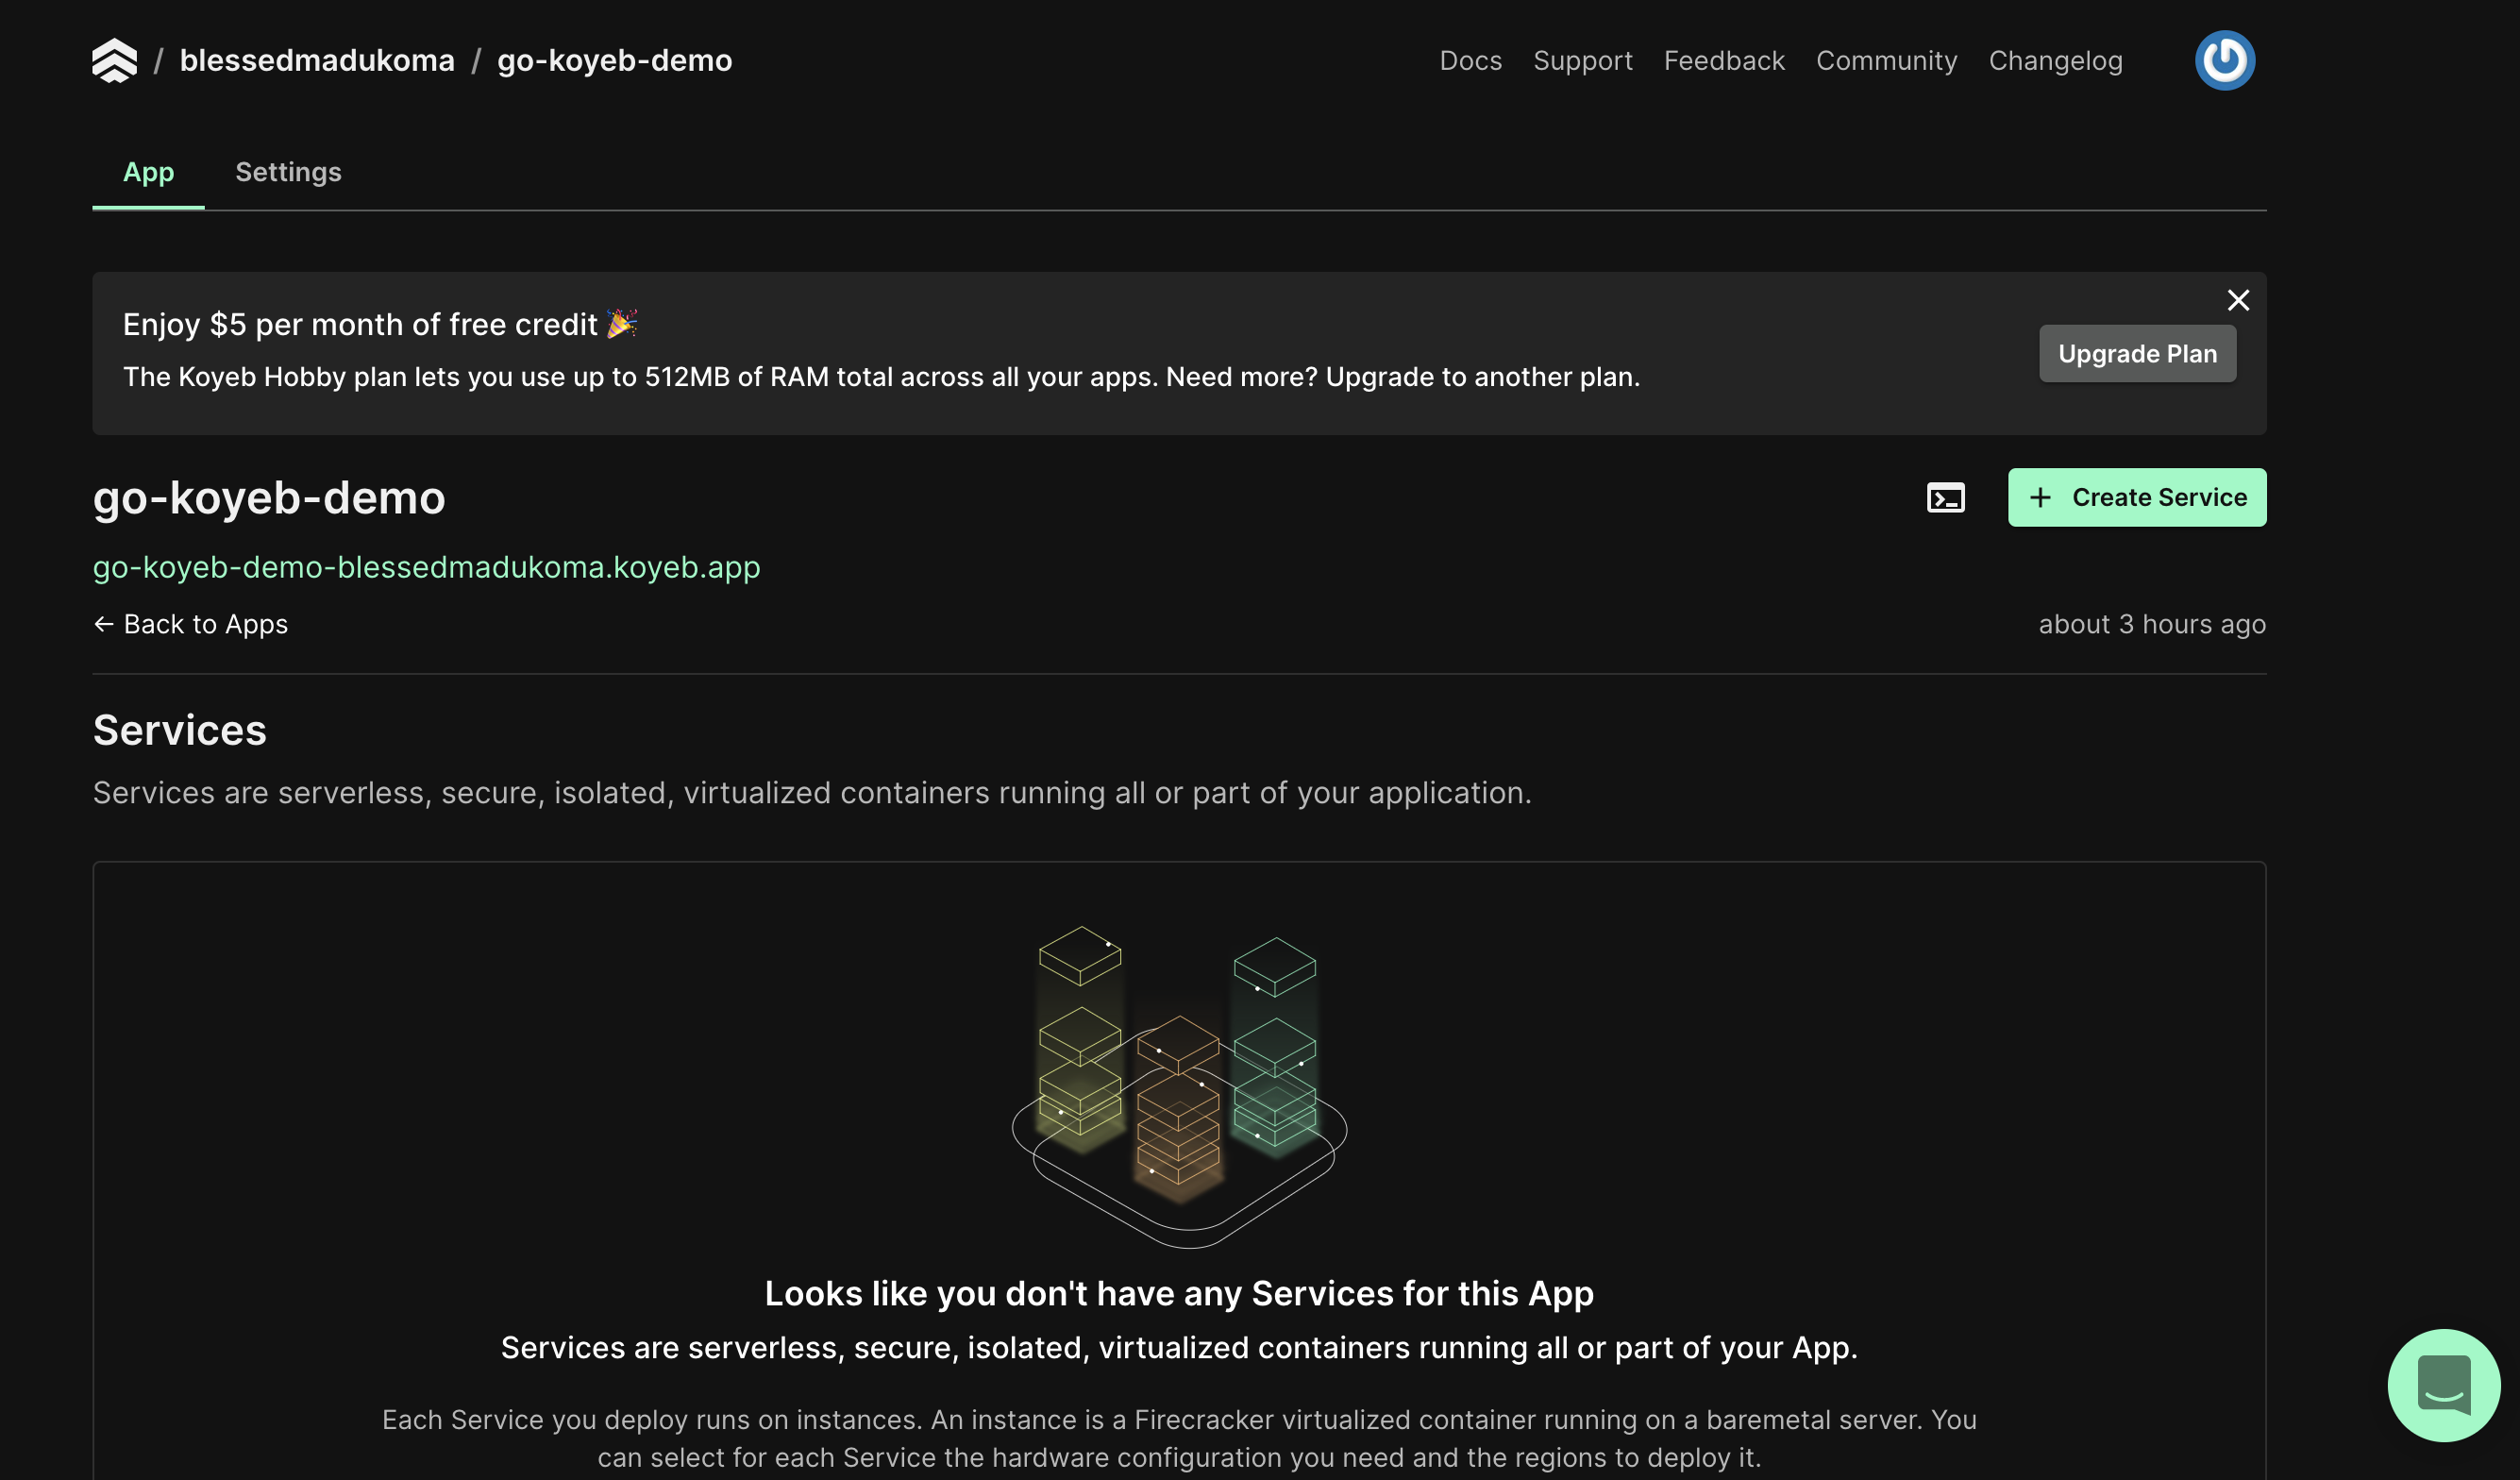2520x1480 pixels.
Task: Click the Upgrade Plan button
Action: coord(2137,354)
